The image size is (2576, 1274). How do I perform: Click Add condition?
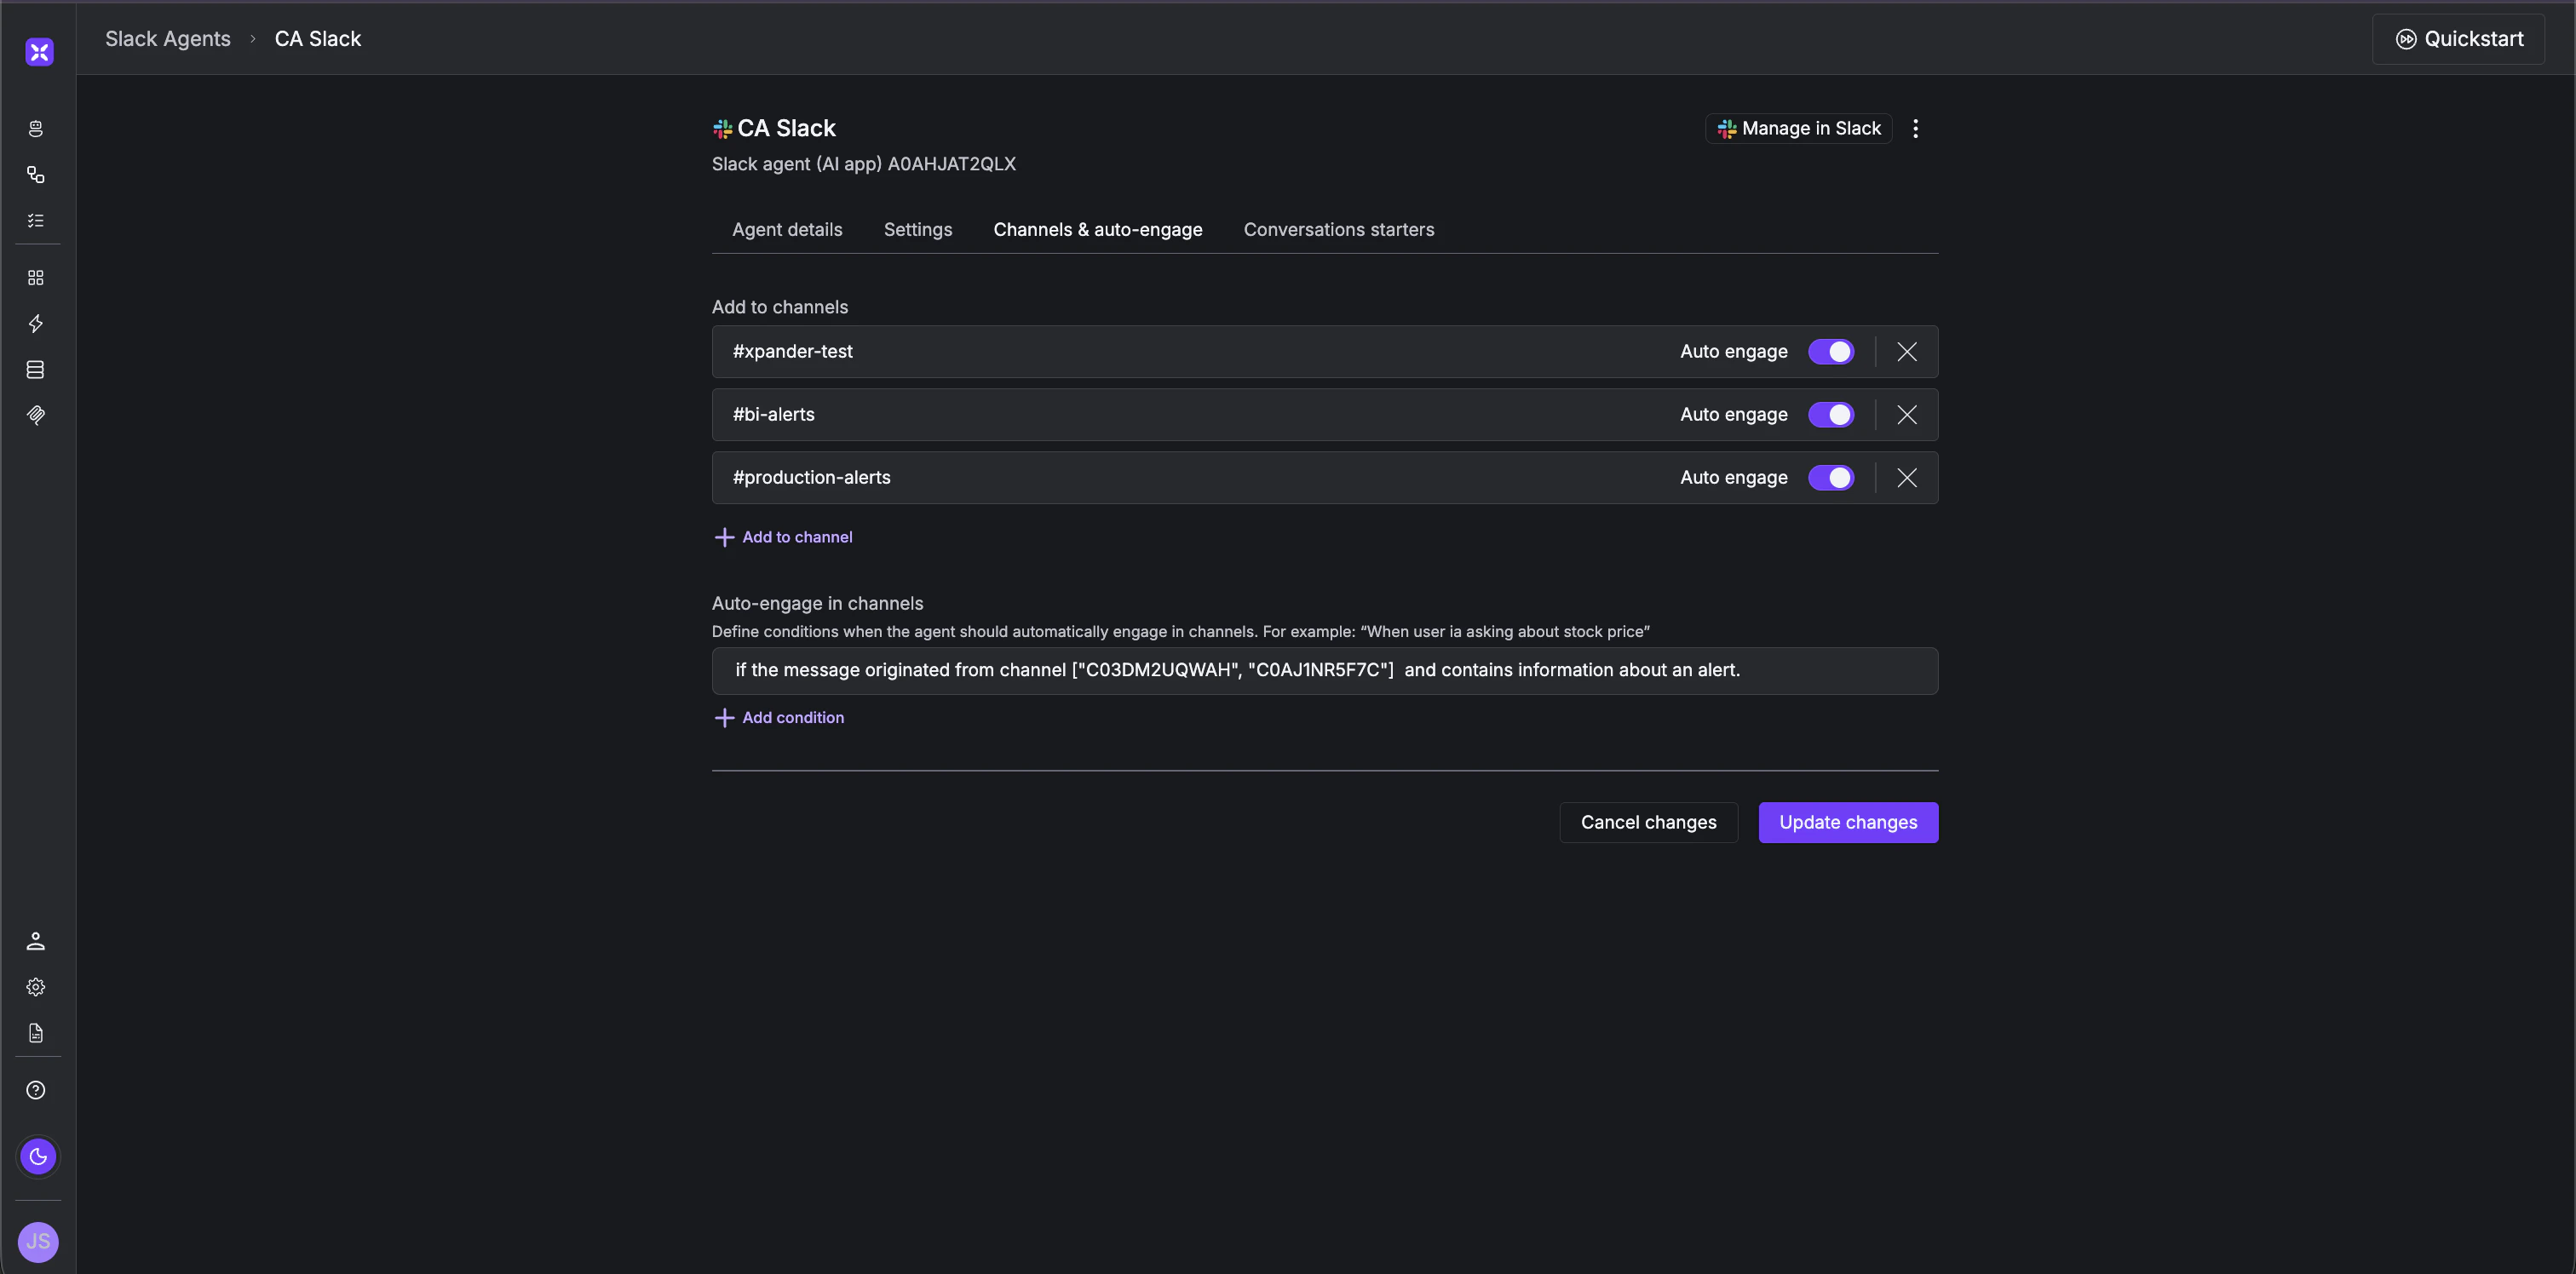[780, 718]
